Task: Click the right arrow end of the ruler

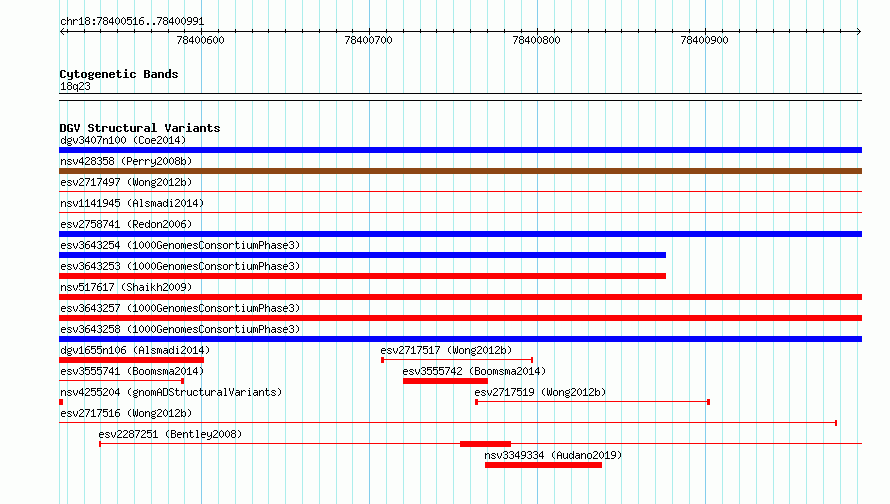Action: pyautogui.click(x=859, y=32)
